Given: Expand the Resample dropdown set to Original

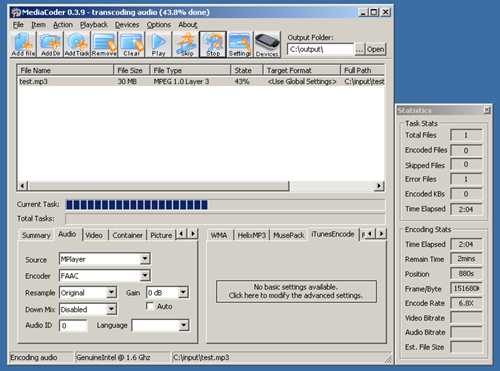Looking at the screenshot, I should [x=112, y=292].
